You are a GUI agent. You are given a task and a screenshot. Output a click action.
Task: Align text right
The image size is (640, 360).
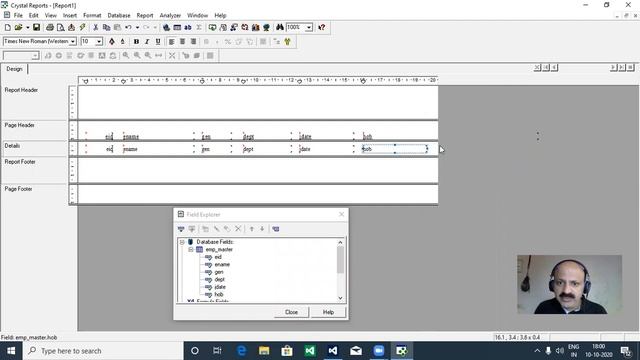[x=193, y=42]
